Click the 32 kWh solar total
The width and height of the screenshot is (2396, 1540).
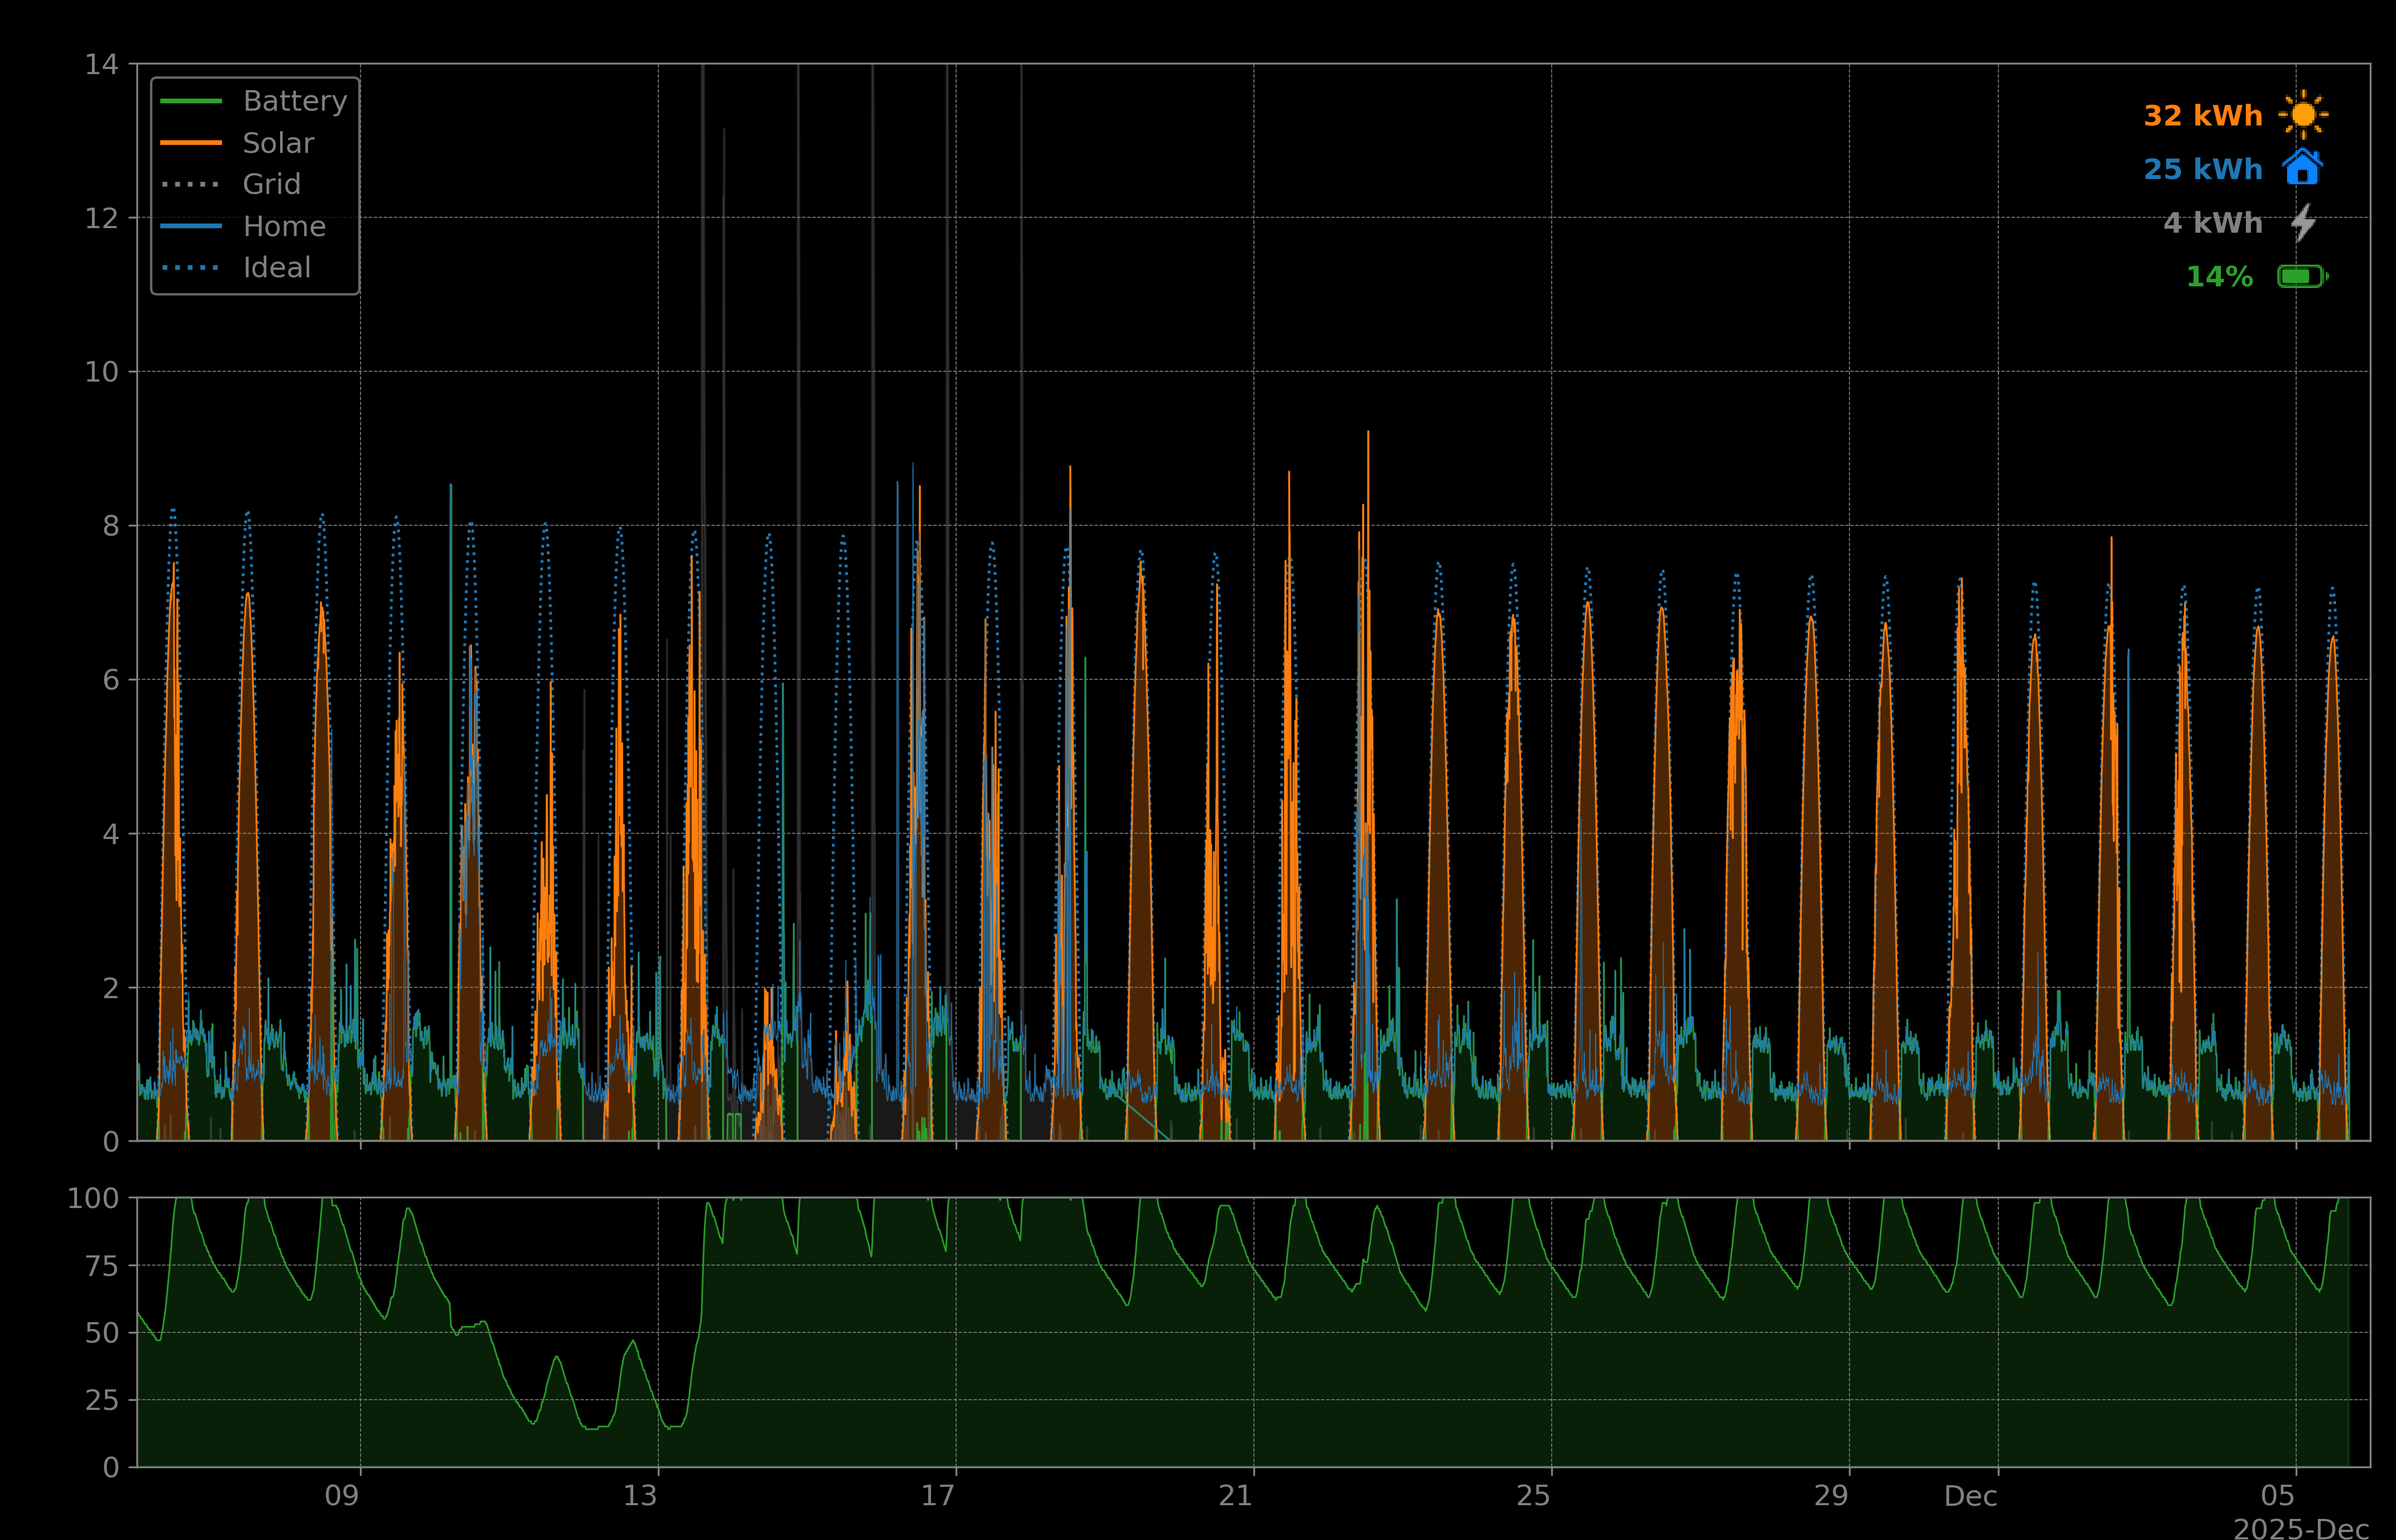pyautogui.click(x=2202, y=116)
